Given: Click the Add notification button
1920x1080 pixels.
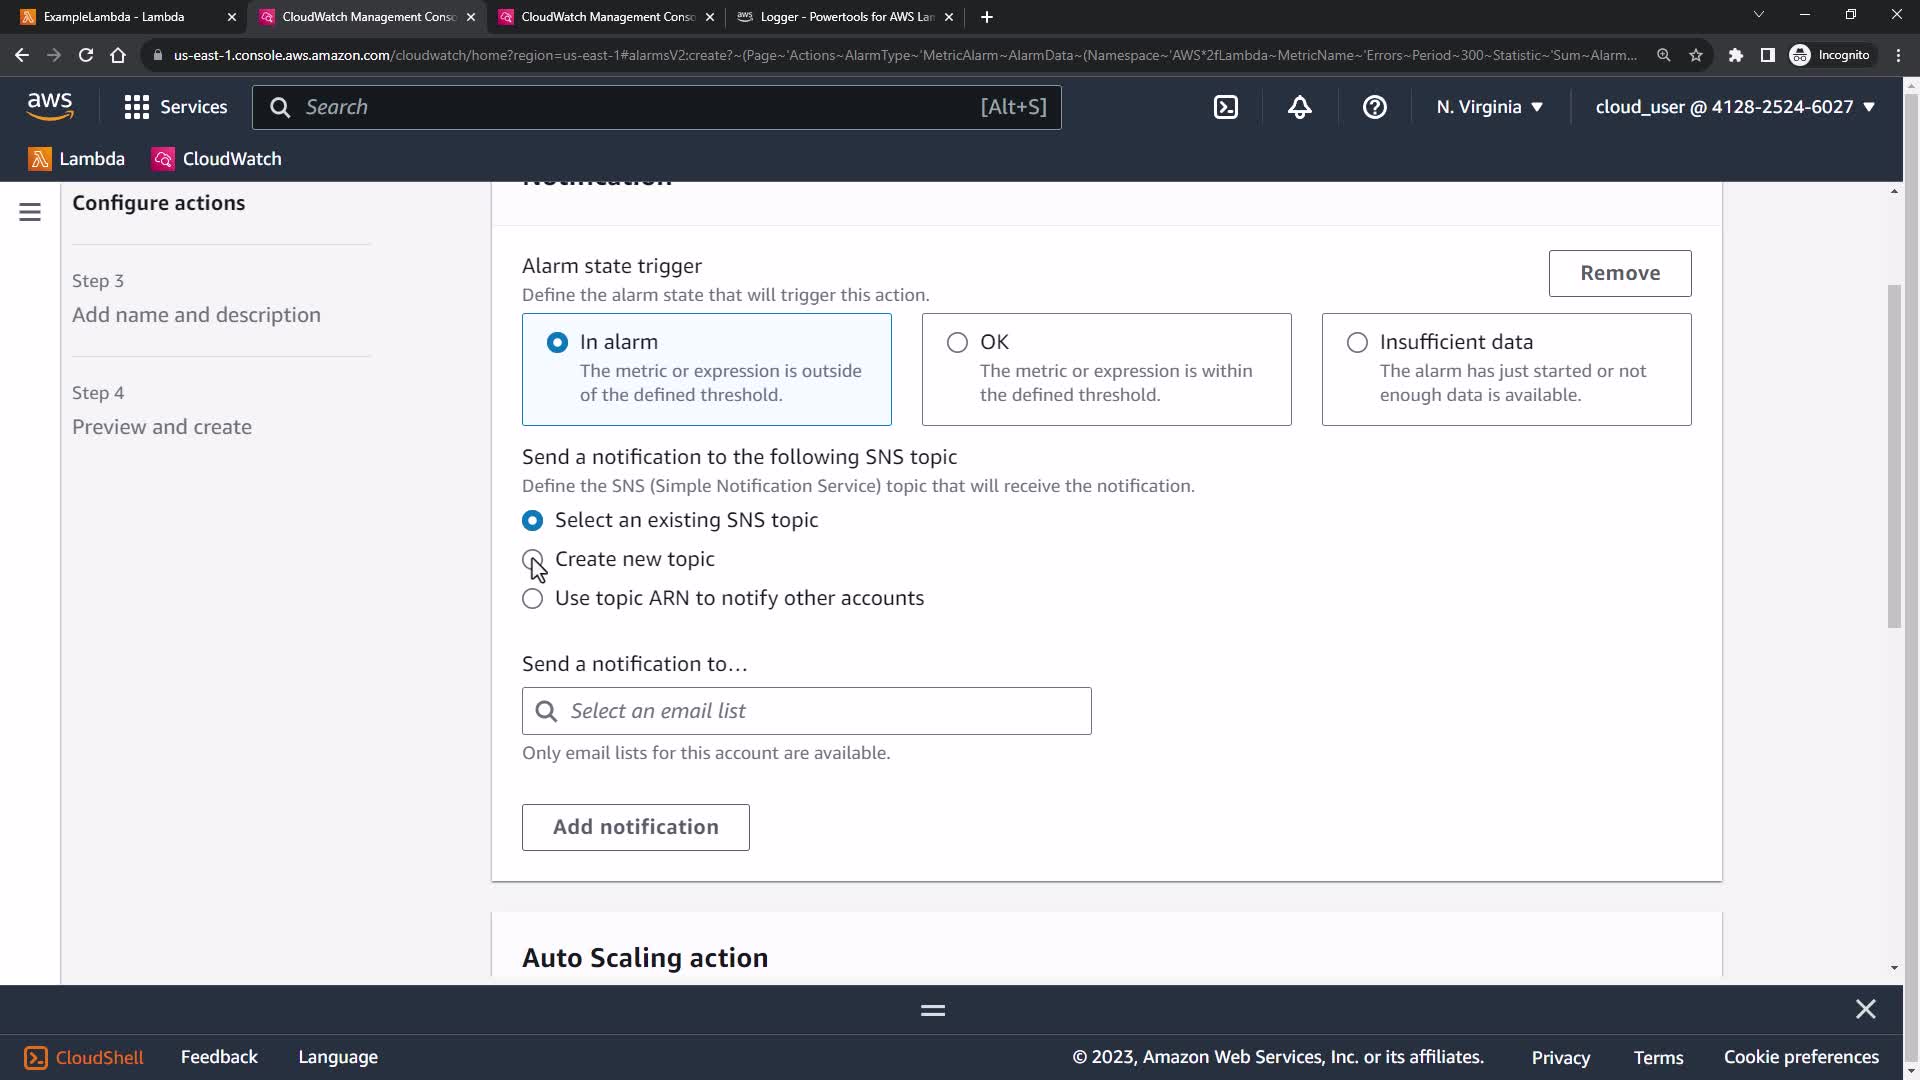Looking at the screenshot, I should point(635,827).
